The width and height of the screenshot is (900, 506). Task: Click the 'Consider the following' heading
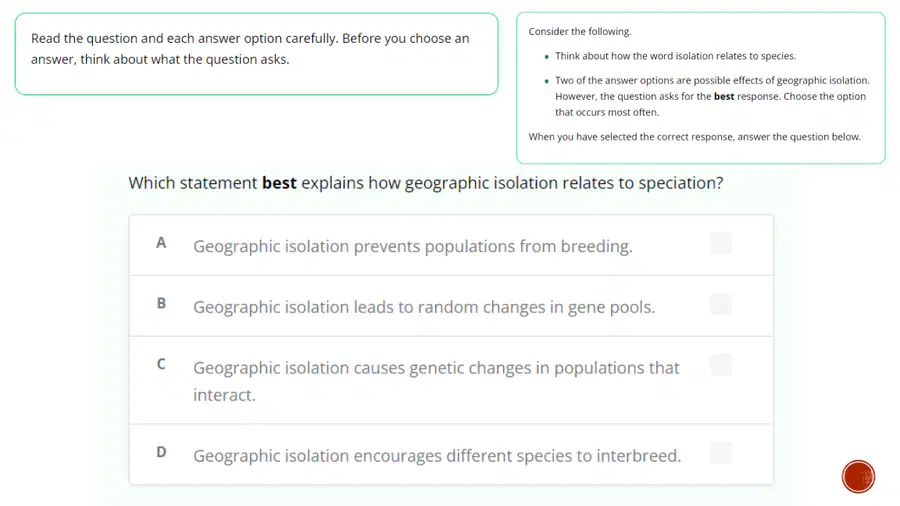click(x=580, y=32)
